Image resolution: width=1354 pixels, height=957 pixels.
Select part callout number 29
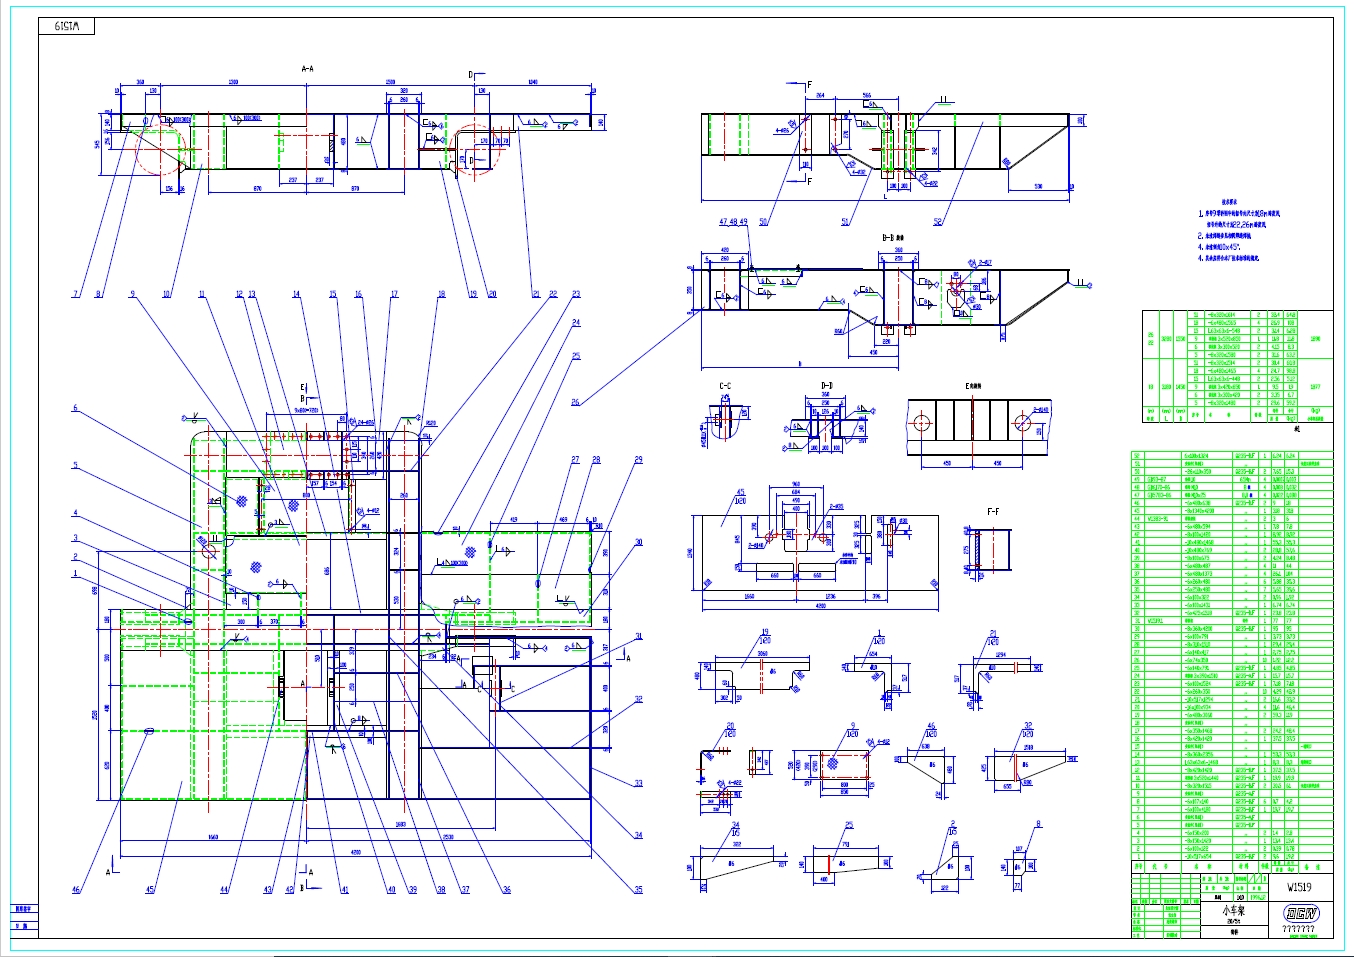[x=638, y=460]
